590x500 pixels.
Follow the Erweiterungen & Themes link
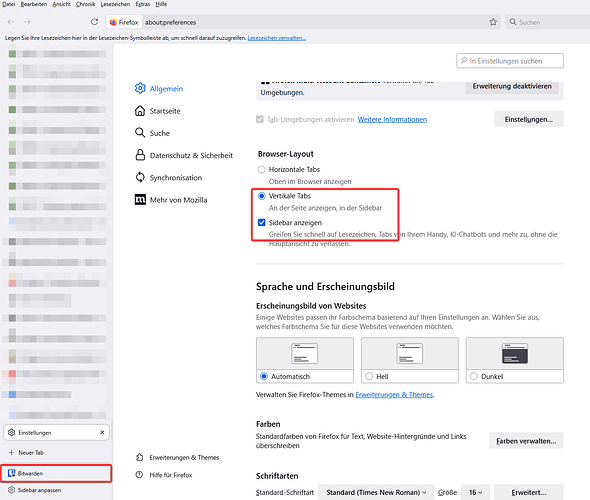(x=394, y=395)
